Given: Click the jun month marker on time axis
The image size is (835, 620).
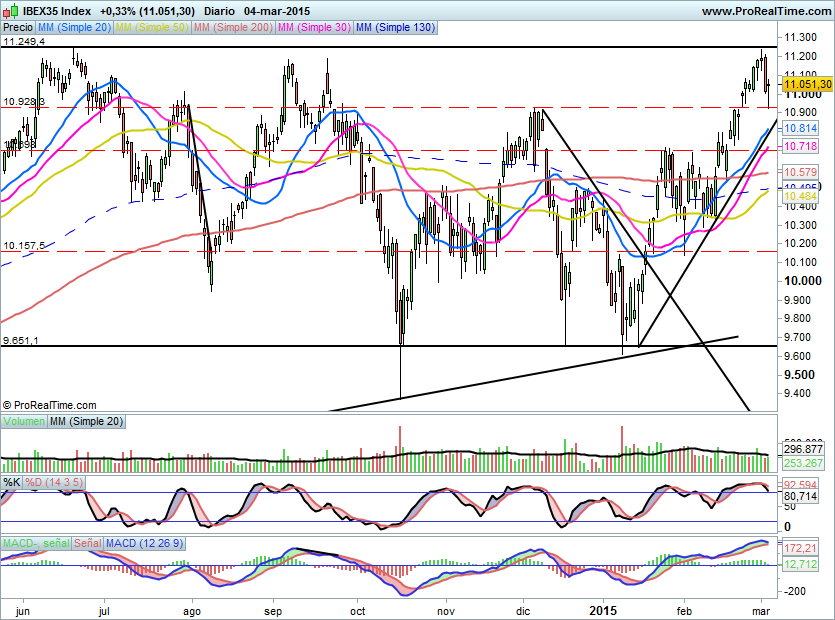Looking at the screenshot, I should coord(22,611).
